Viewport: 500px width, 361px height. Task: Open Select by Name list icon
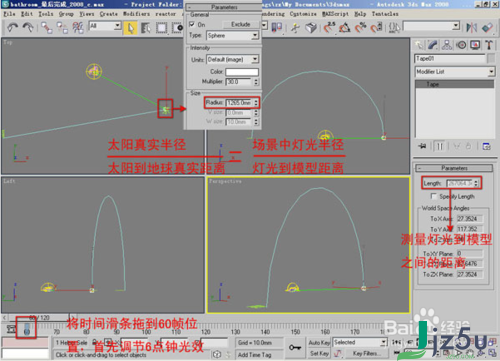(x=146, y=28)
